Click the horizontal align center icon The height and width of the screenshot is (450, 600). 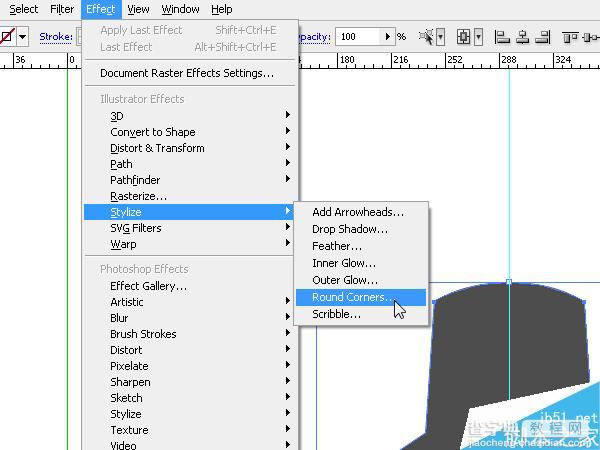coord(522,37)
